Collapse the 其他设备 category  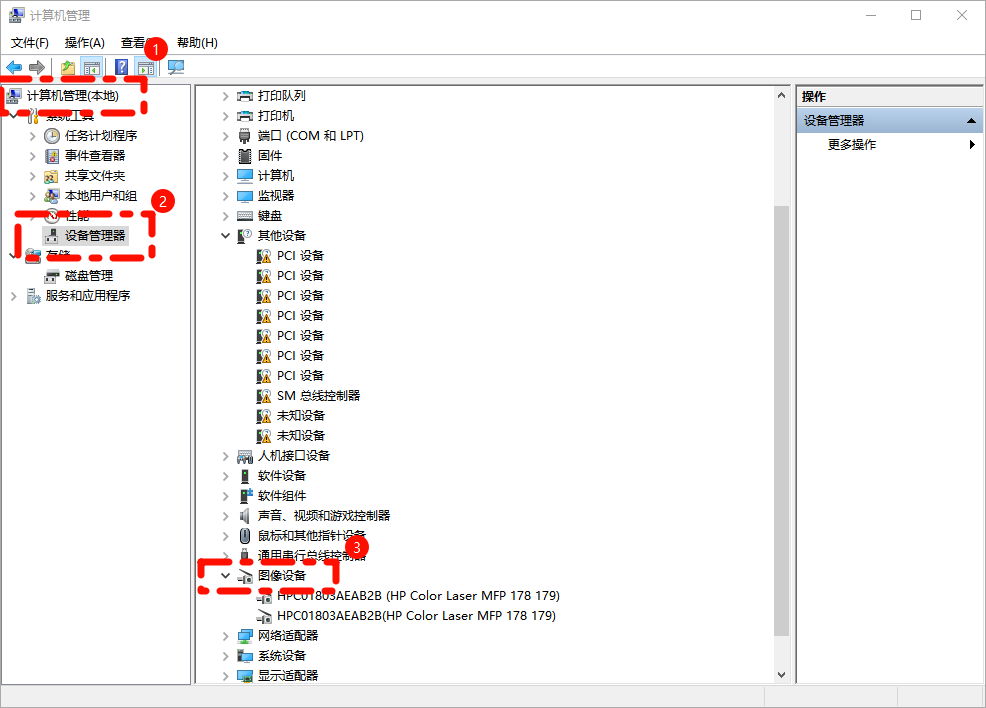(x=226, y=236)
